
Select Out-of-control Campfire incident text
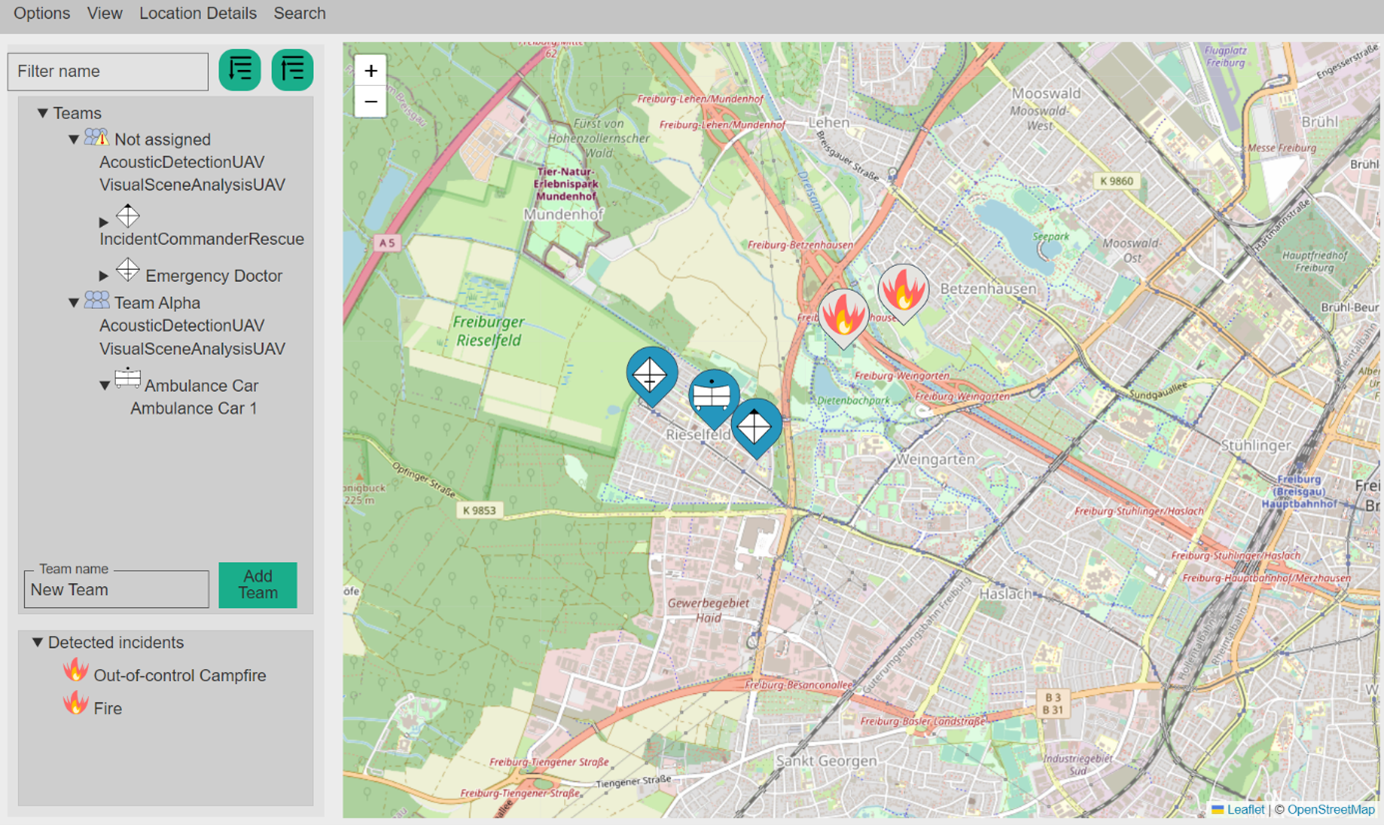(180, 676)
